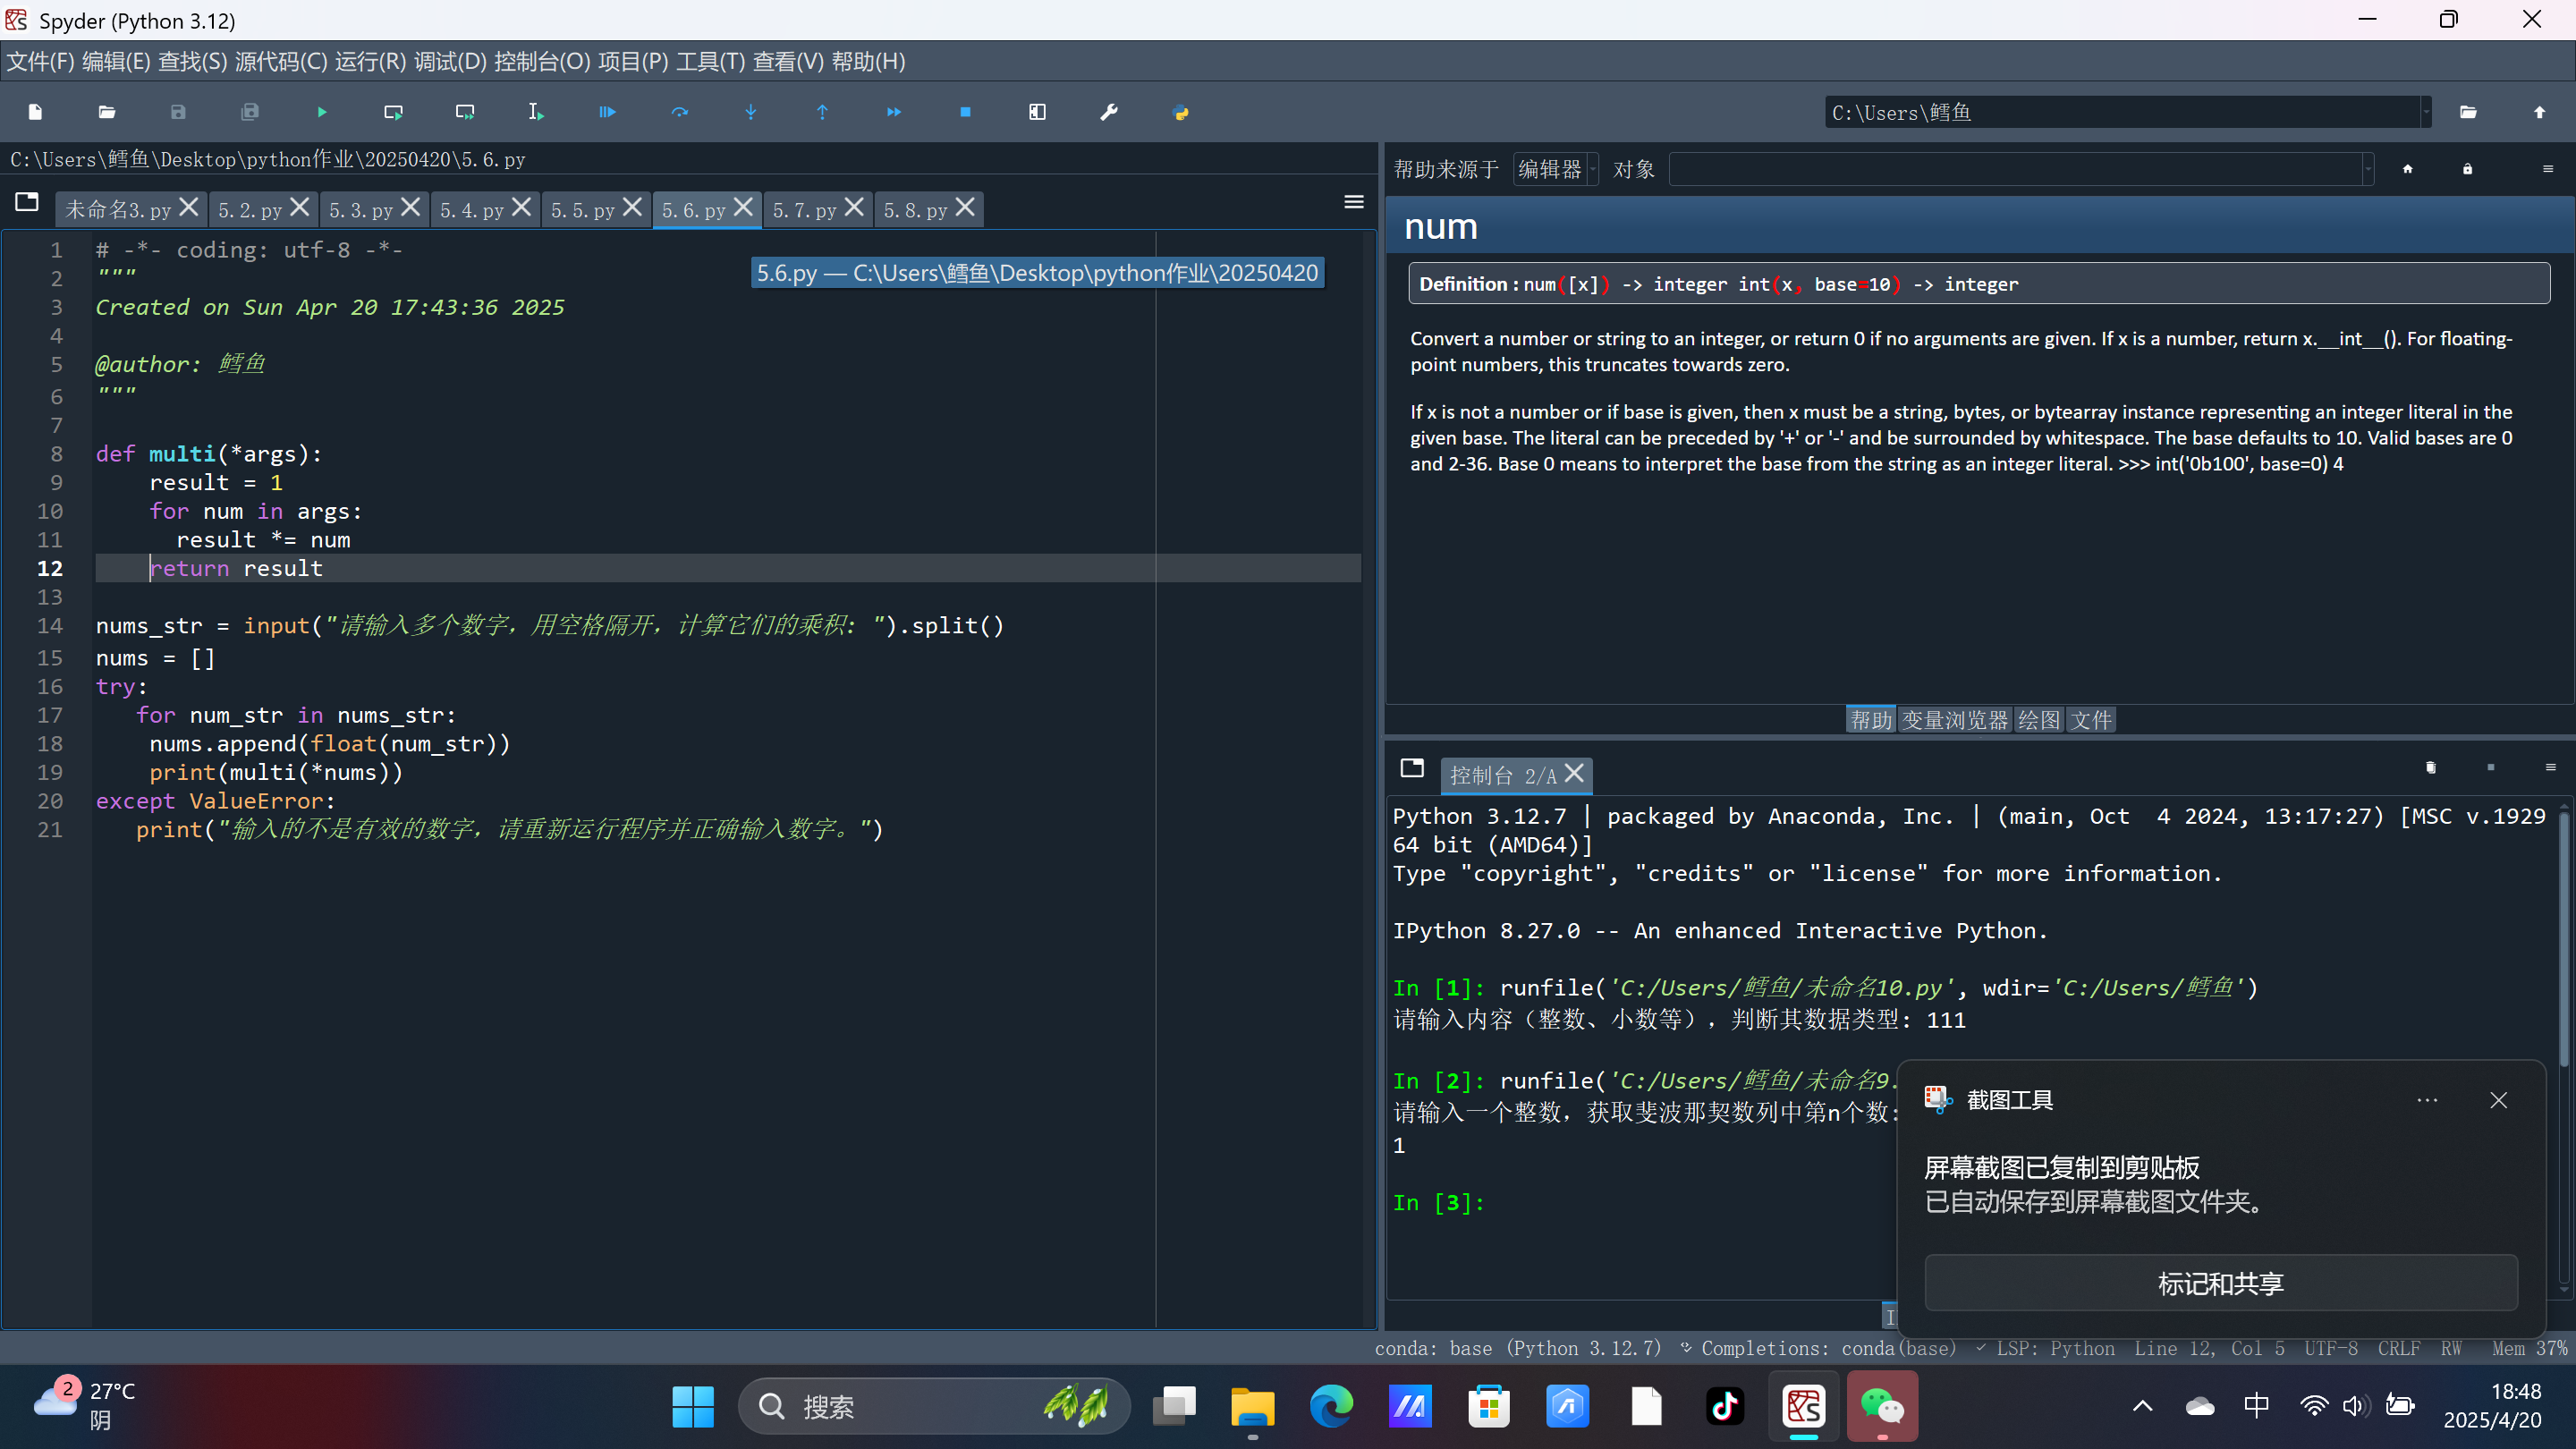Viewport: 2576px width, 1449px height.
Task: Open Preferences via the wrench icon
Action: 1108,112
